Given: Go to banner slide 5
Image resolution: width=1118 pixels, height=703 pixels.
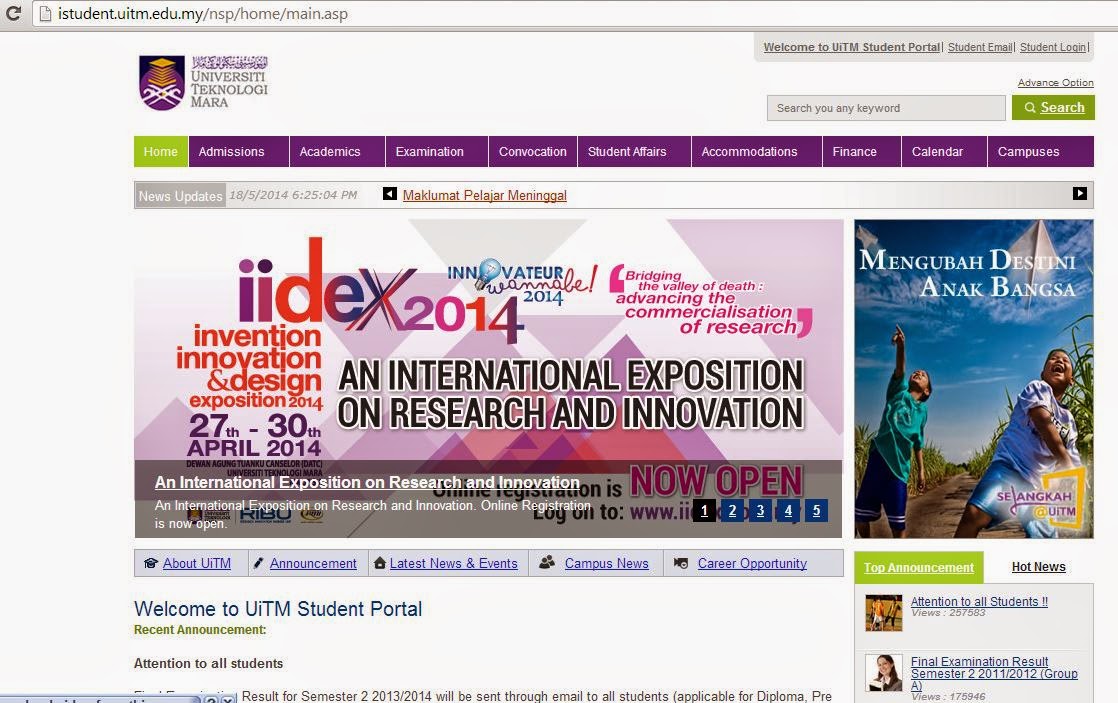Looking at the screenshot, I should point(816,510).
